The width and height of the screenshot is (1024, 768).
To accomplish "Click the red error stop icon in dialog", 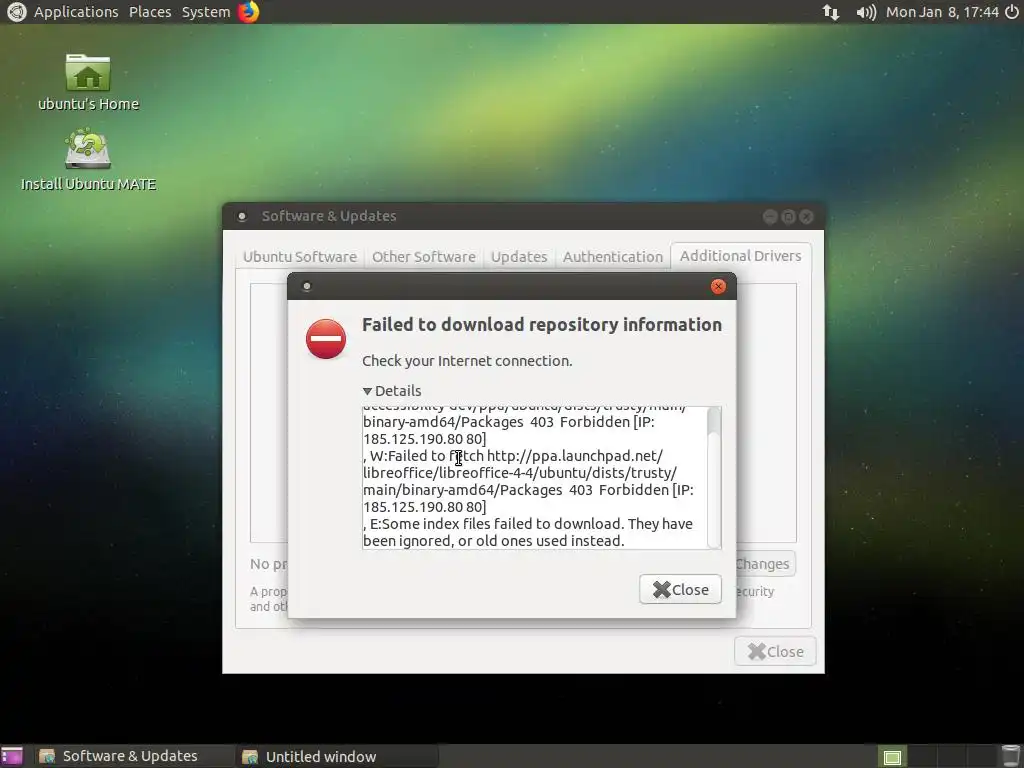I will [326, 339].
